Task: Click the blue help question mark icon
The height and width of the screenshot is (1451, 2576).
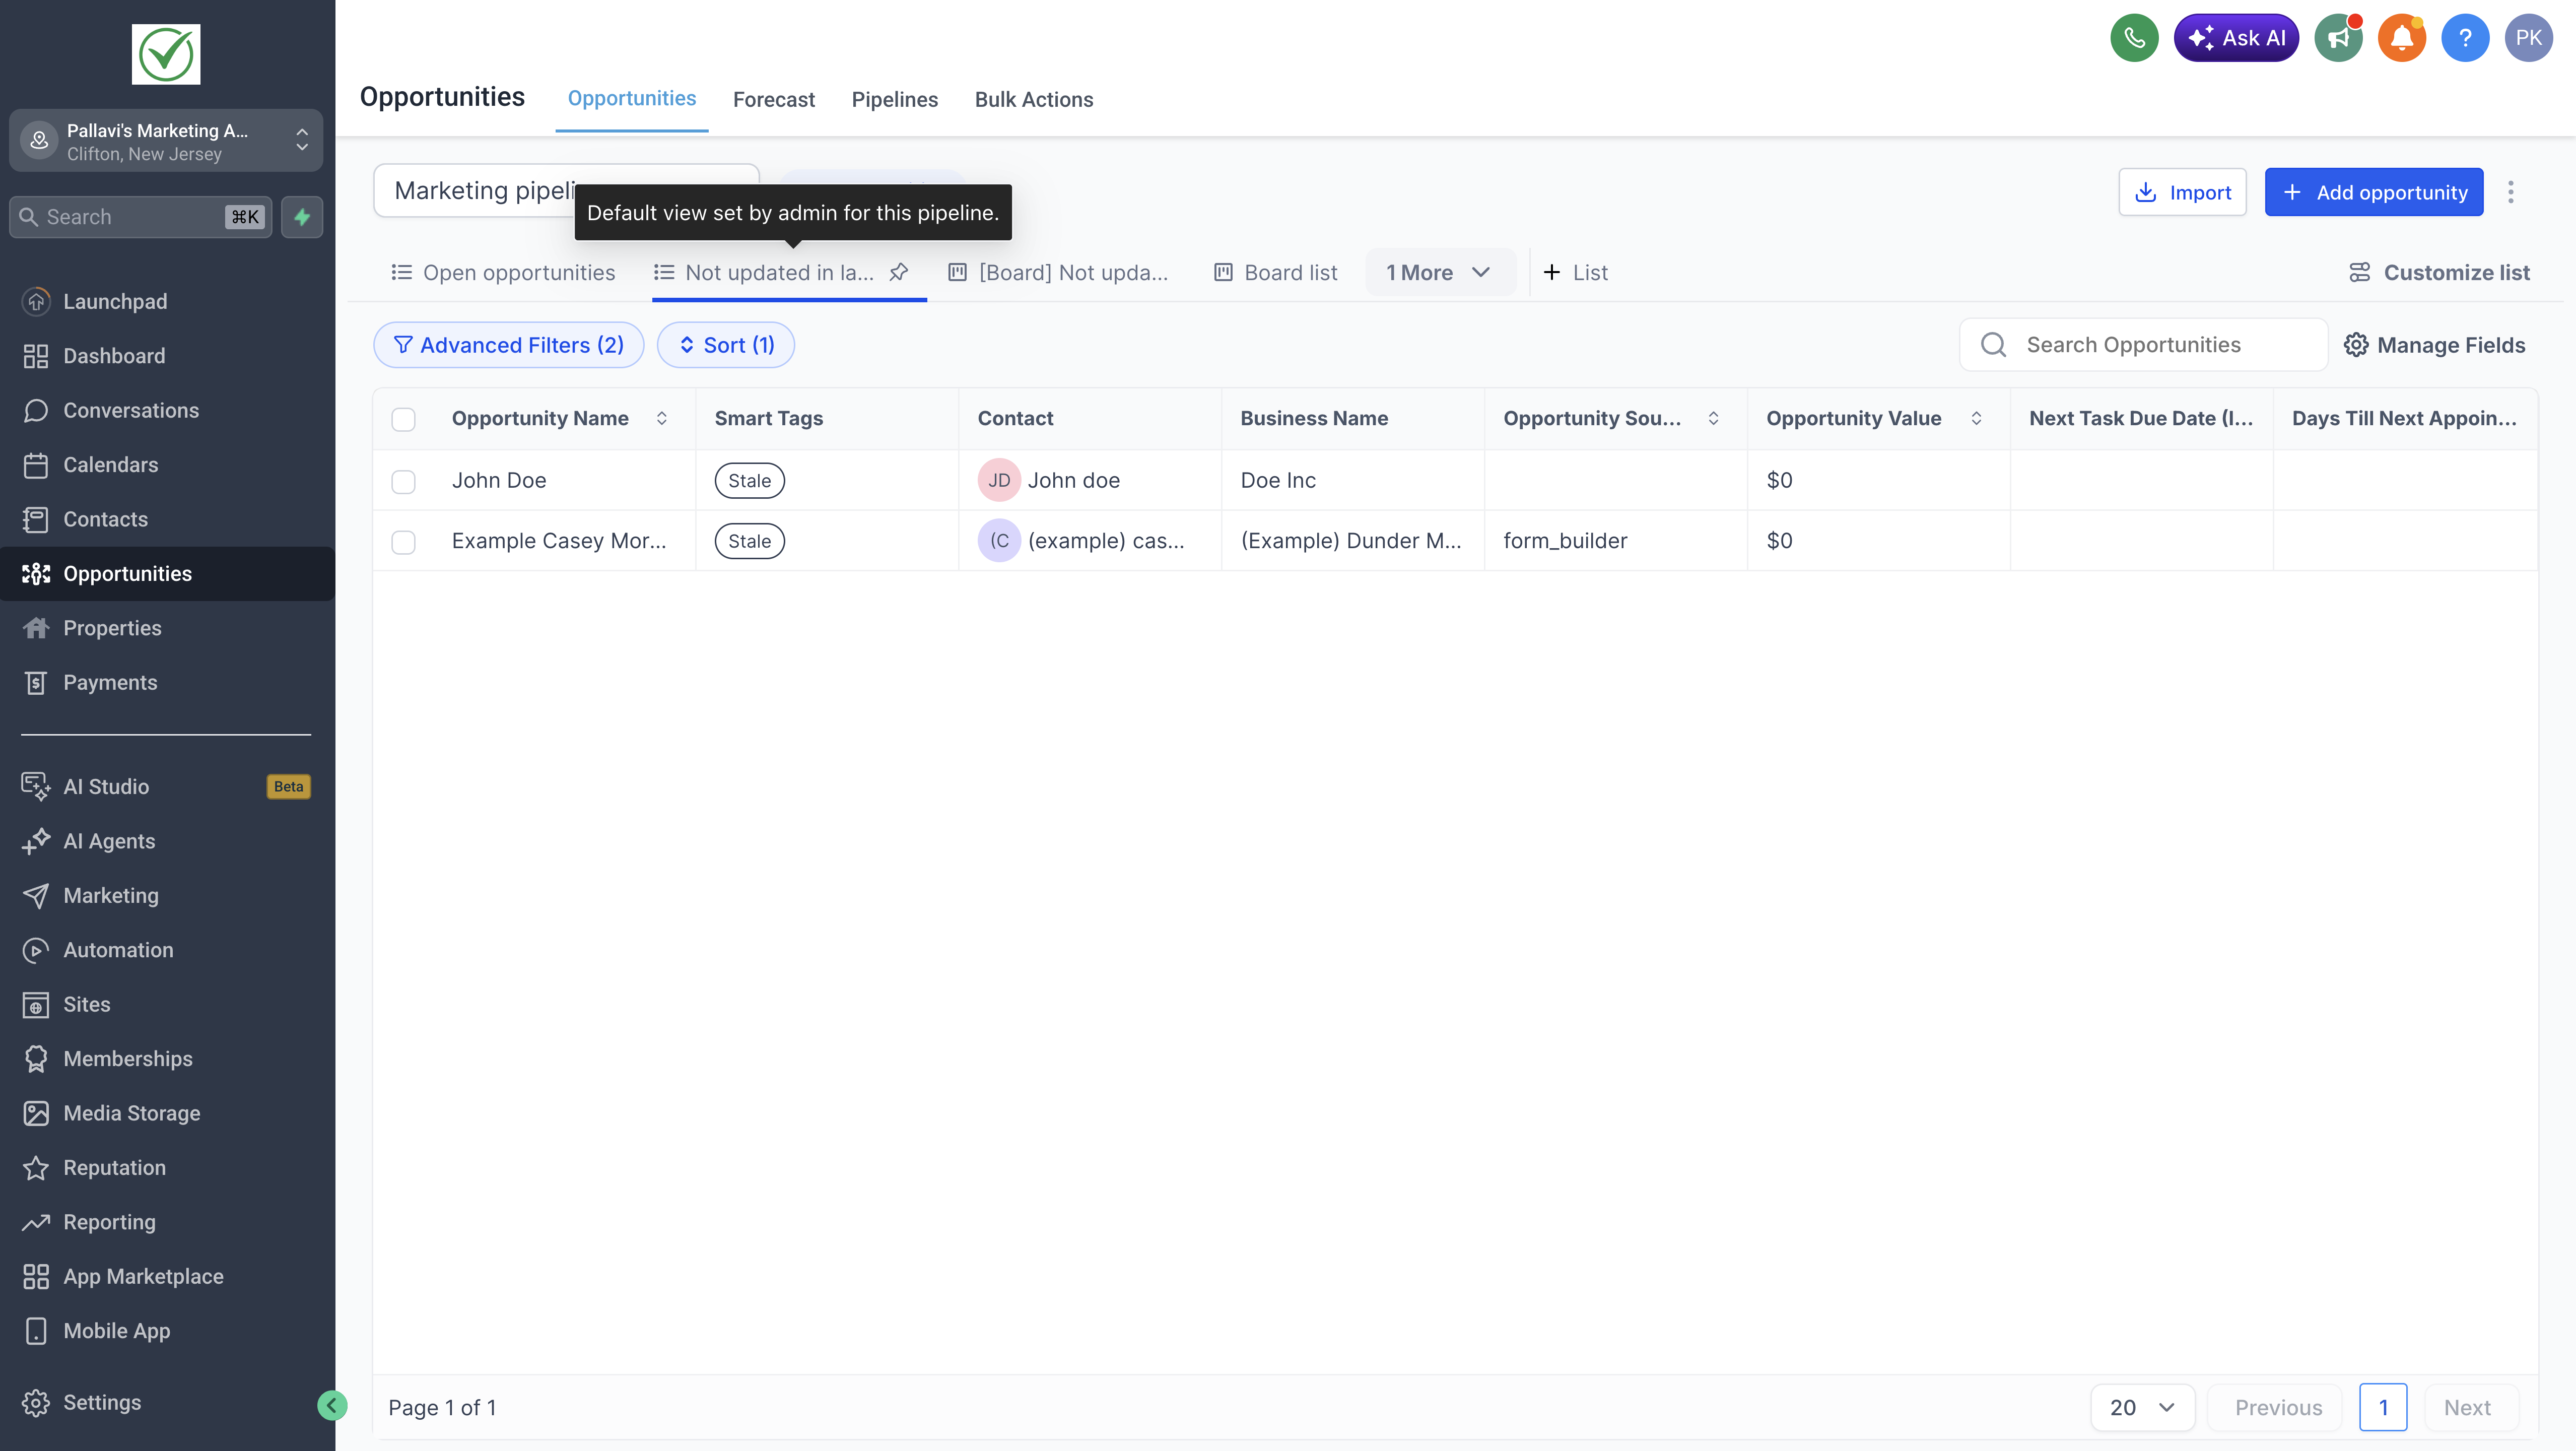Action: click(x=2464, y=38)
